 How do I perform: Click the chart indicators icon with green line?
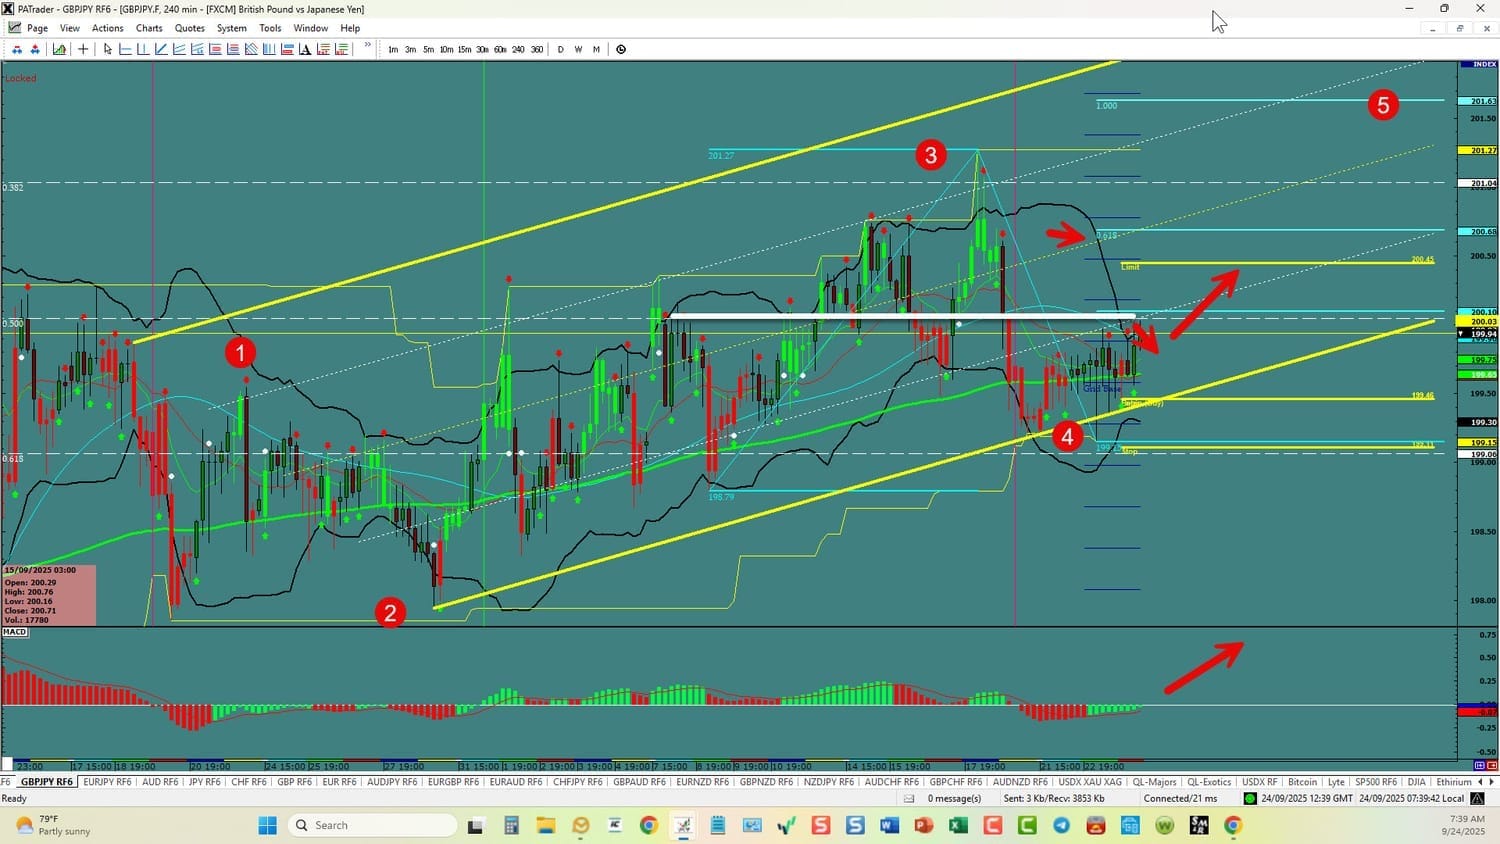coord(60,49)
